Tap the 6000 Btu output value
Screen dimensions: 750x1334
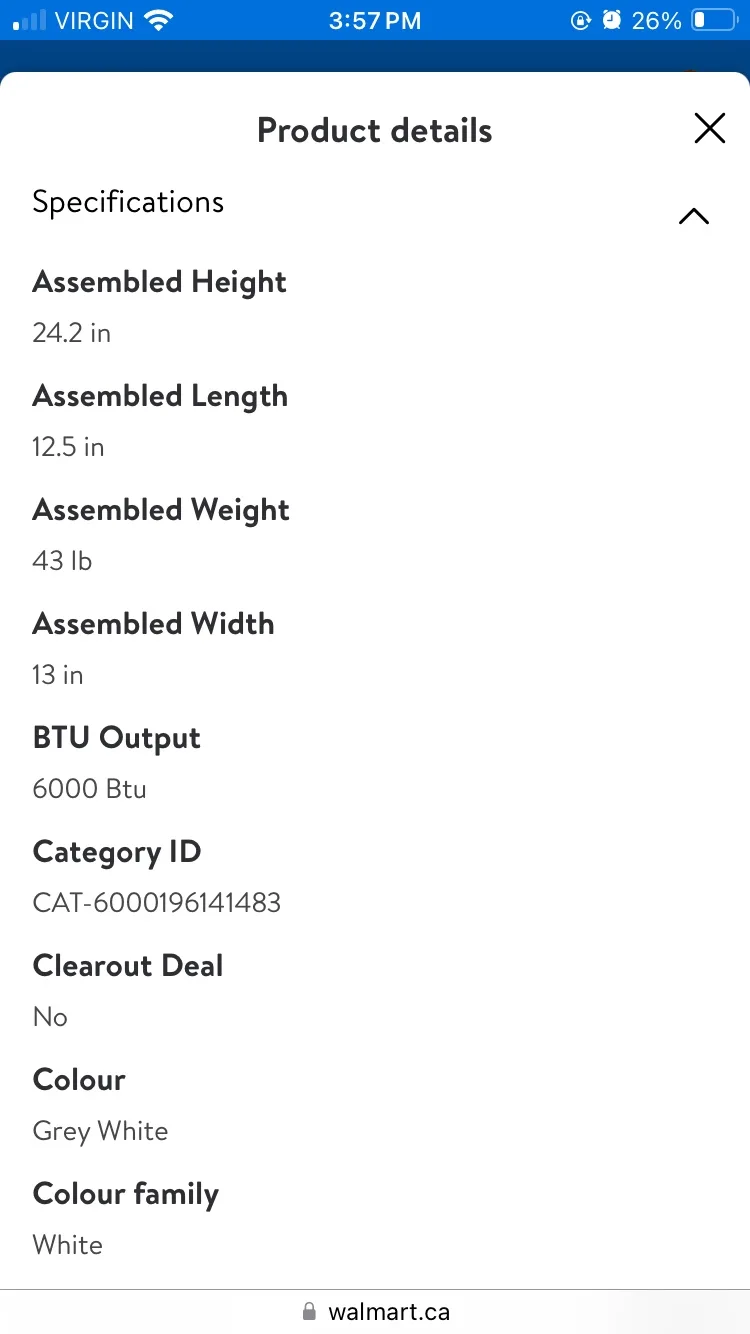point(89,789)
